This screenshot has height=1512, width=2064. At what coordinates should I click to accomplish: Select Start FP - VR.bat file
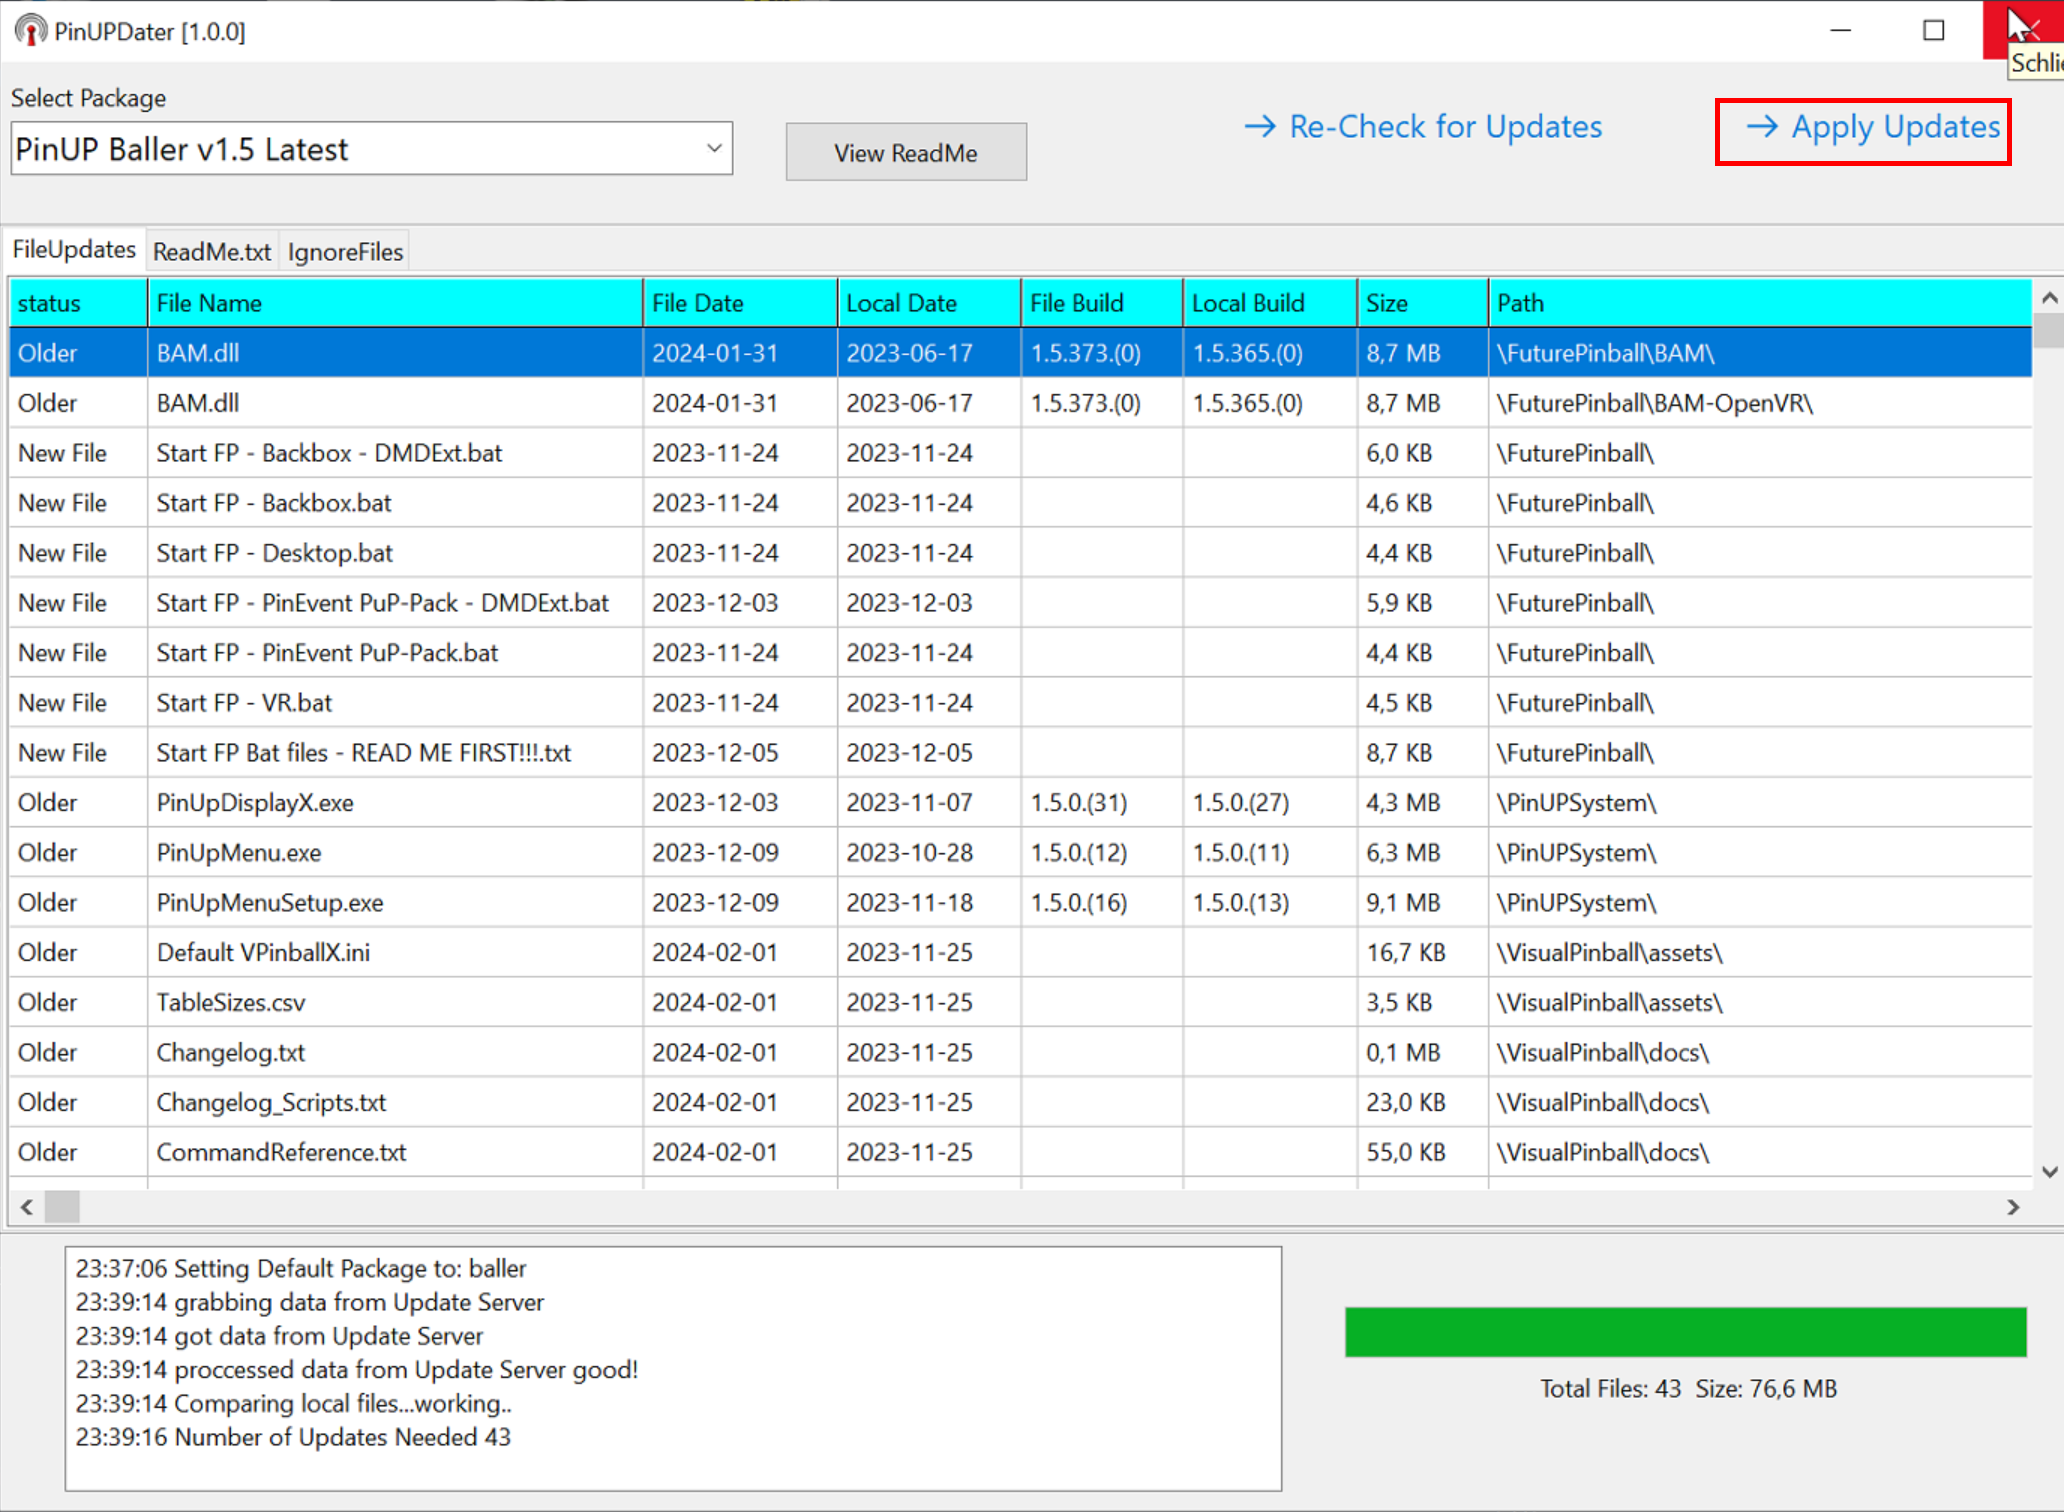coord(1020,703)
